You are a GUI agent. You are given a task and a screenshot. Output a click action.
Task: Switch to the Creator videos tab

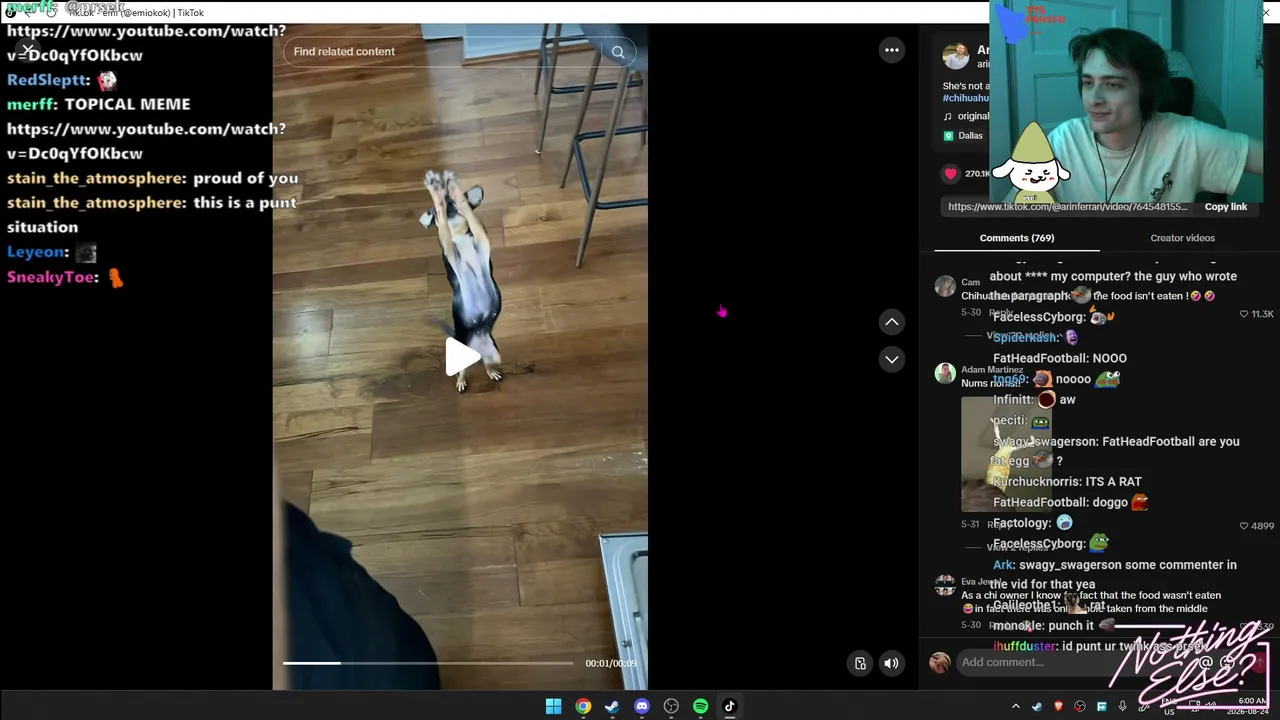(x=1182, y=238)
